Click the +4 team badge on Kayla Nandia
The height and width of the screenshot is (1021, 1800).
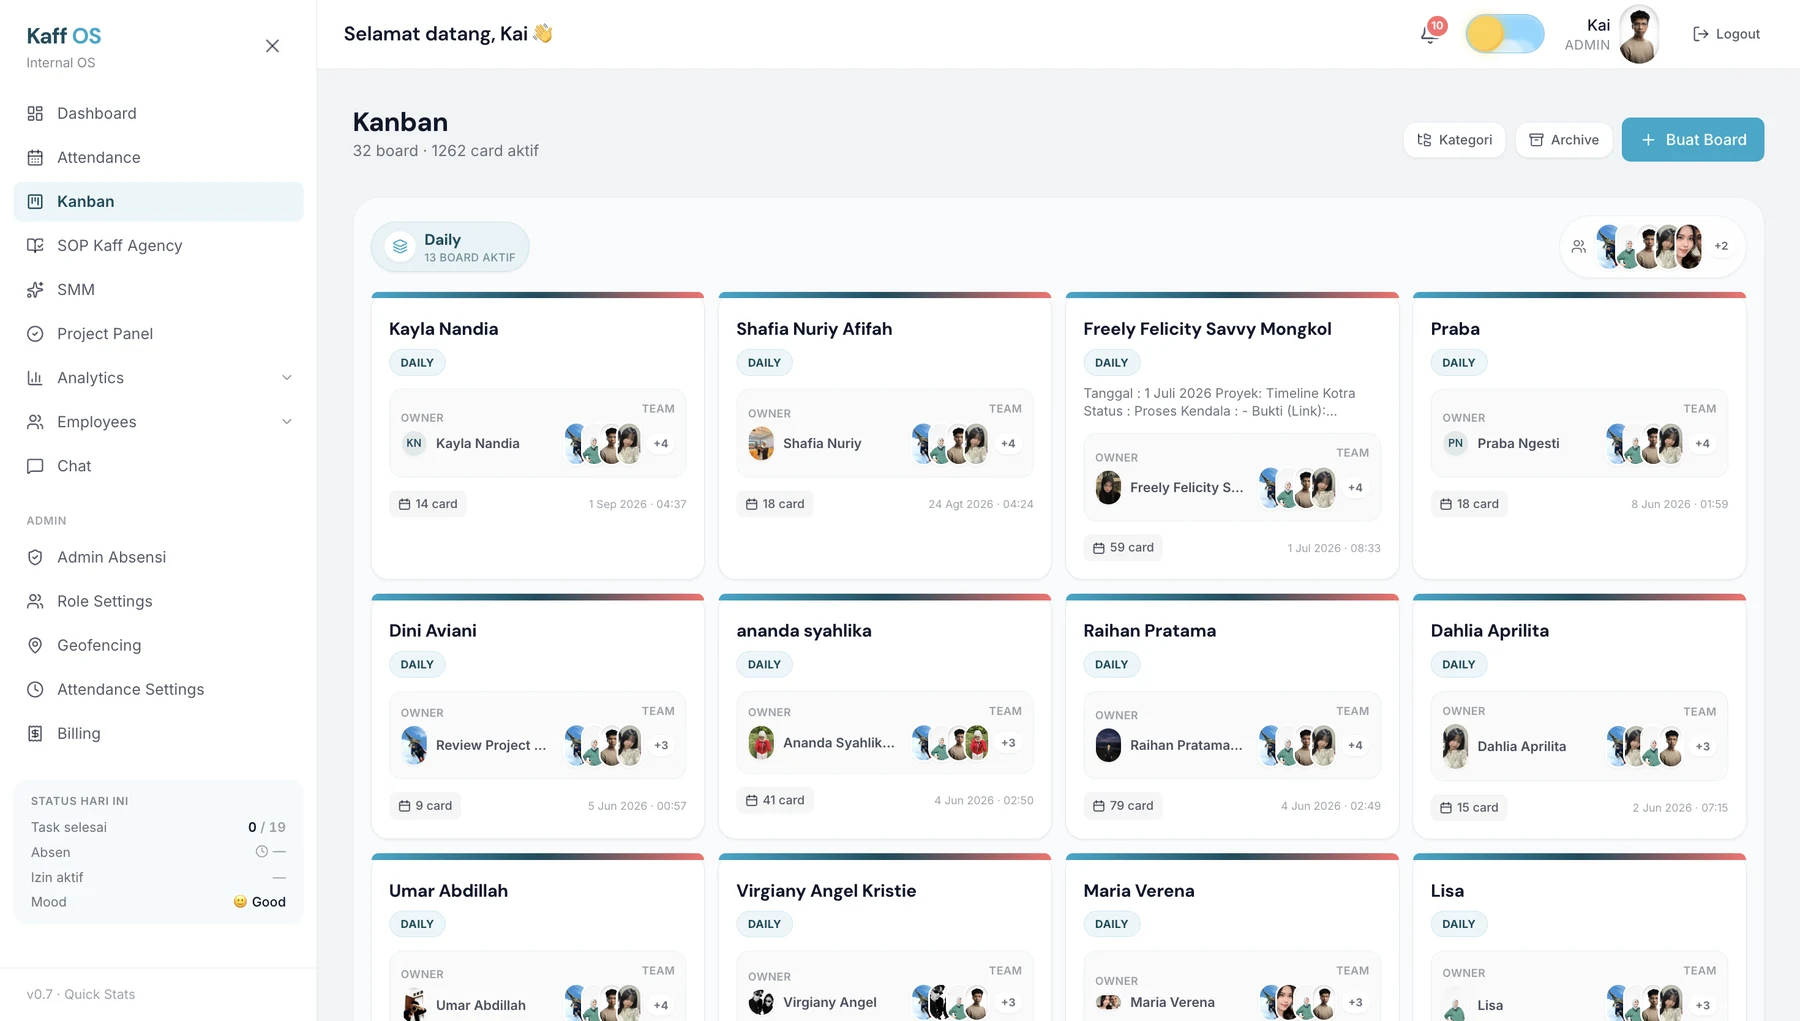661,443
